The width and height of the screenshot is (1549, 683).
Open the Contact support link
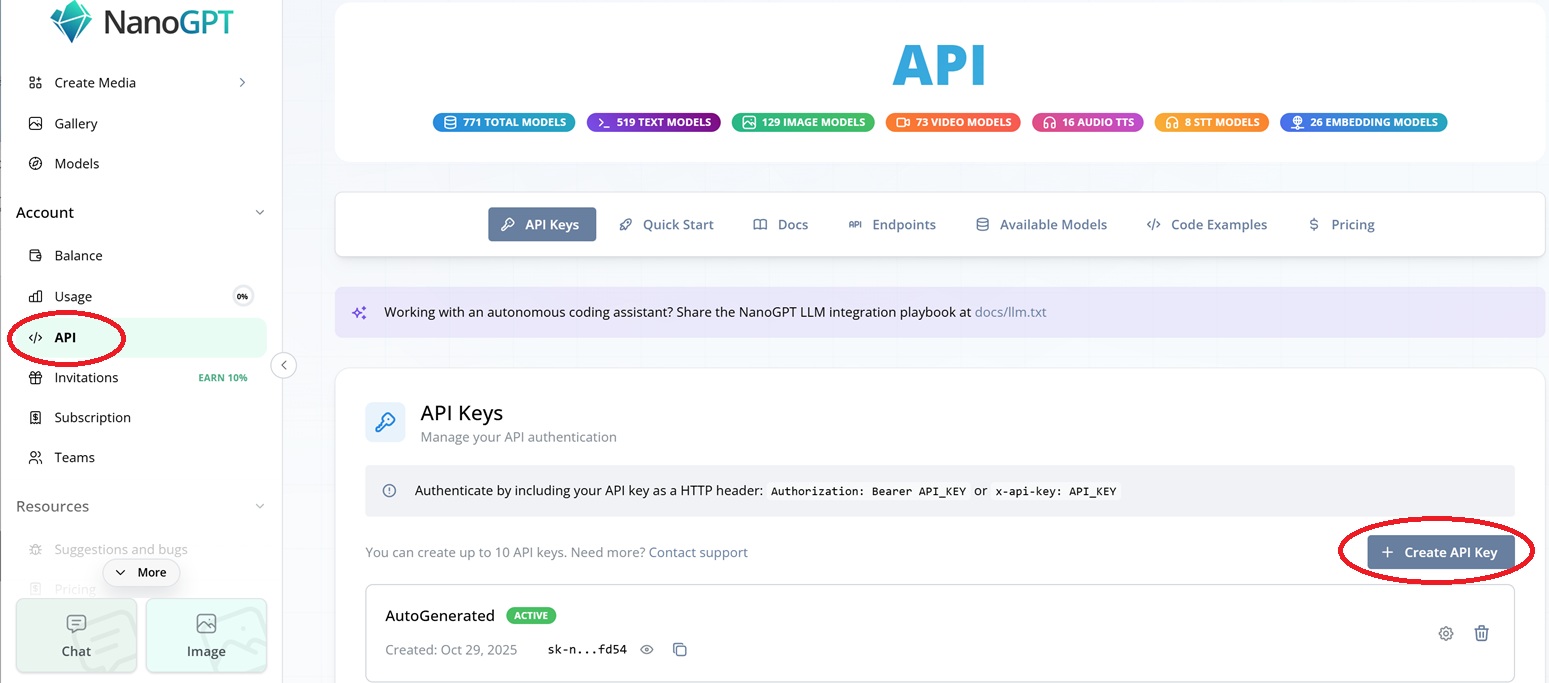pyautogui.click(x=698, y=553)
